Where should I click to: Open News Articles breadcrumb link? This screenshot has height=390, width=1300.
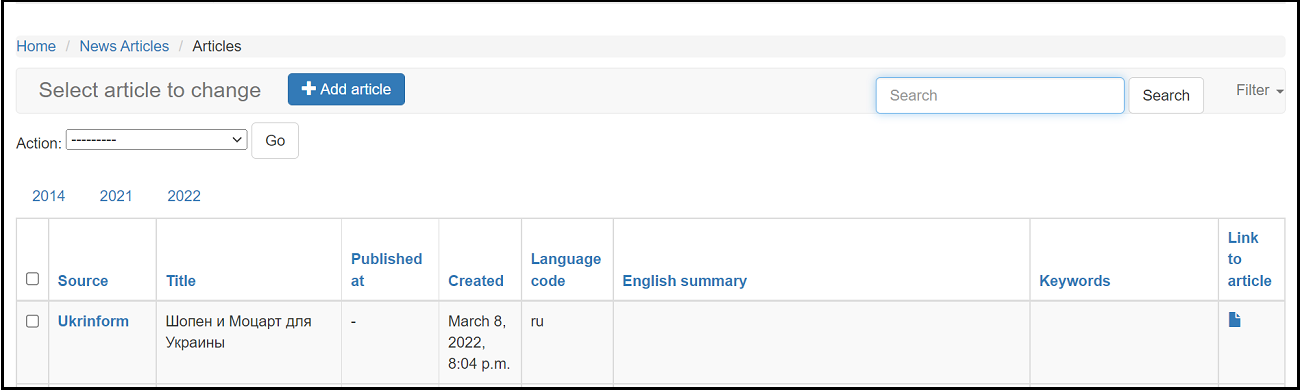124,46
